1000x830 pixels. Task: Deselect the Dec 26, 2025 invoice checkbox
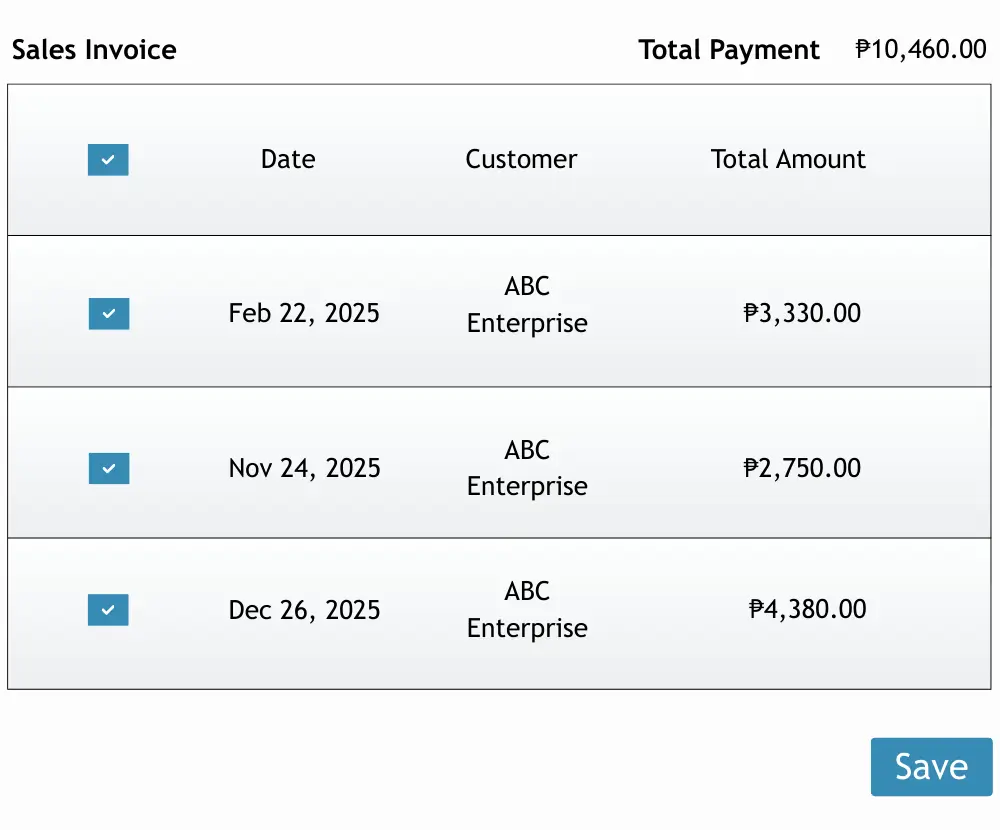click(x=108, y=610)
